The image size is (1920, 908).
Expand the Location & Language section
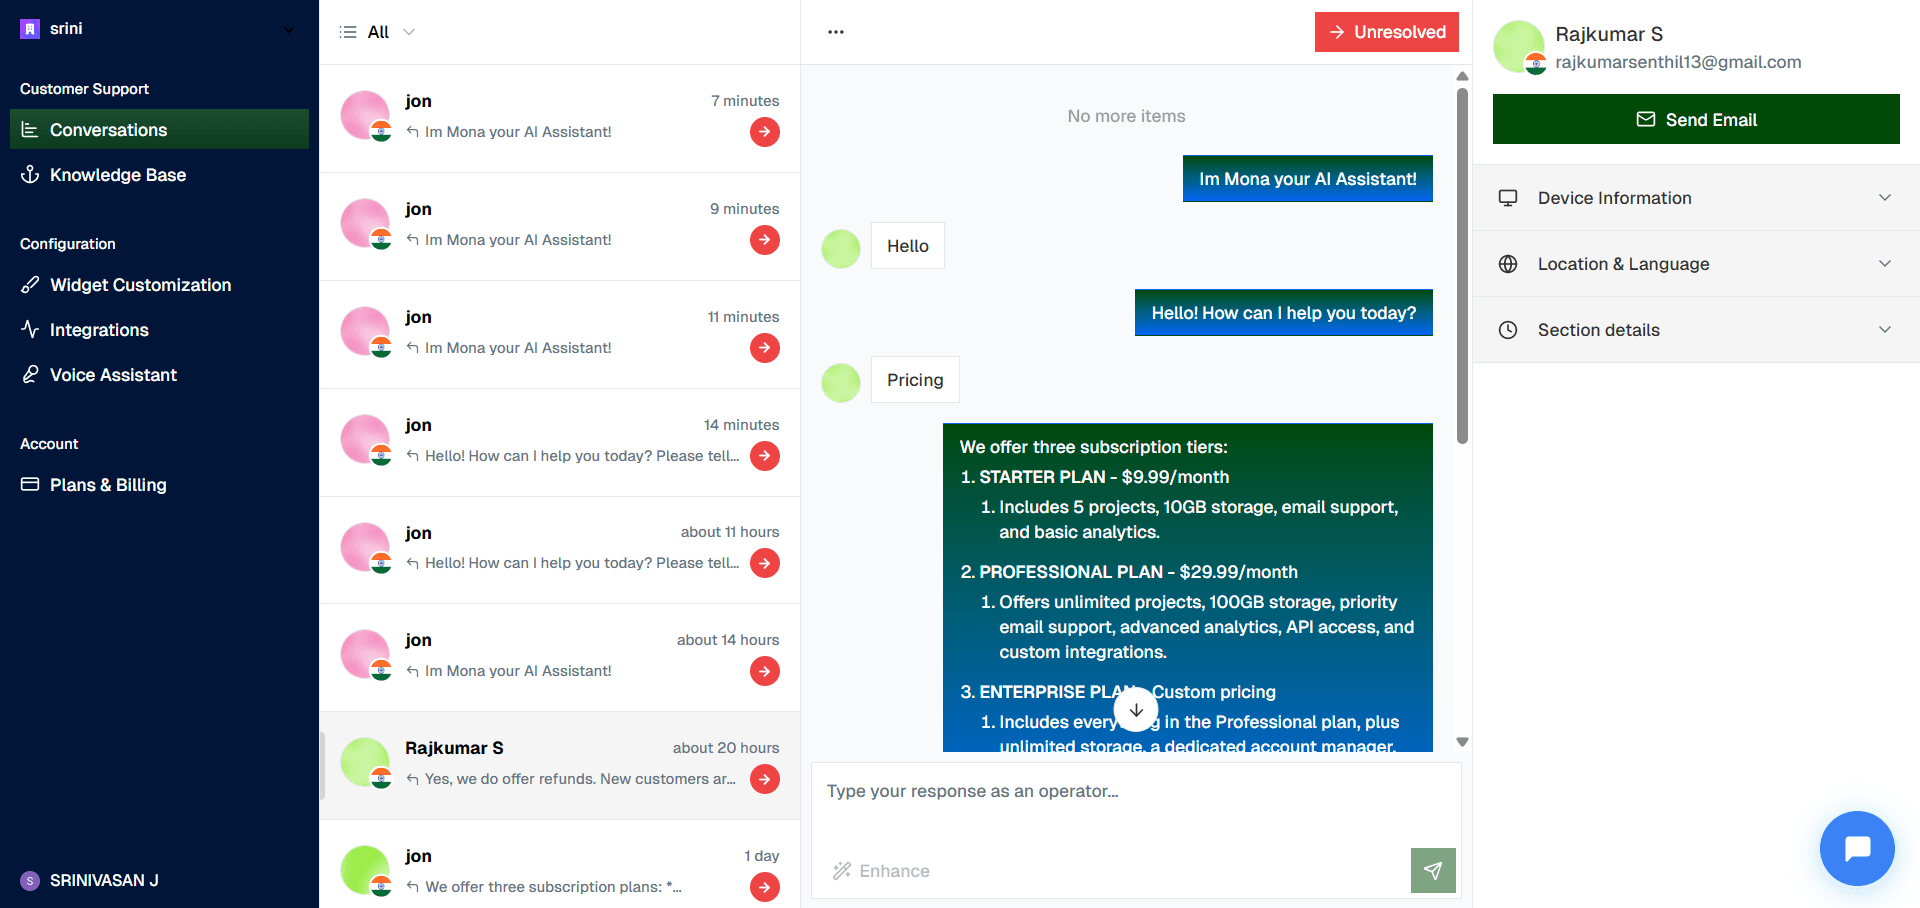(x=1696, y=264)
